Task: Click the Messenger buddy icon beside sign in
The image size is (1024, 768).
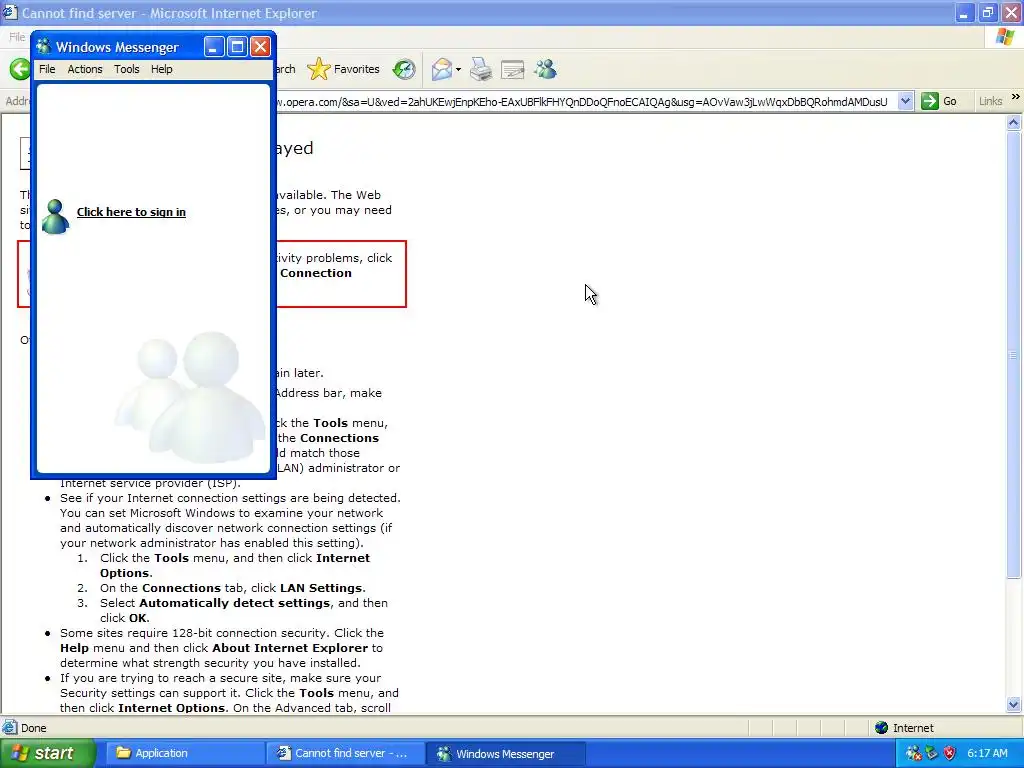Action: pyautogui.click(x=56, y=216)
